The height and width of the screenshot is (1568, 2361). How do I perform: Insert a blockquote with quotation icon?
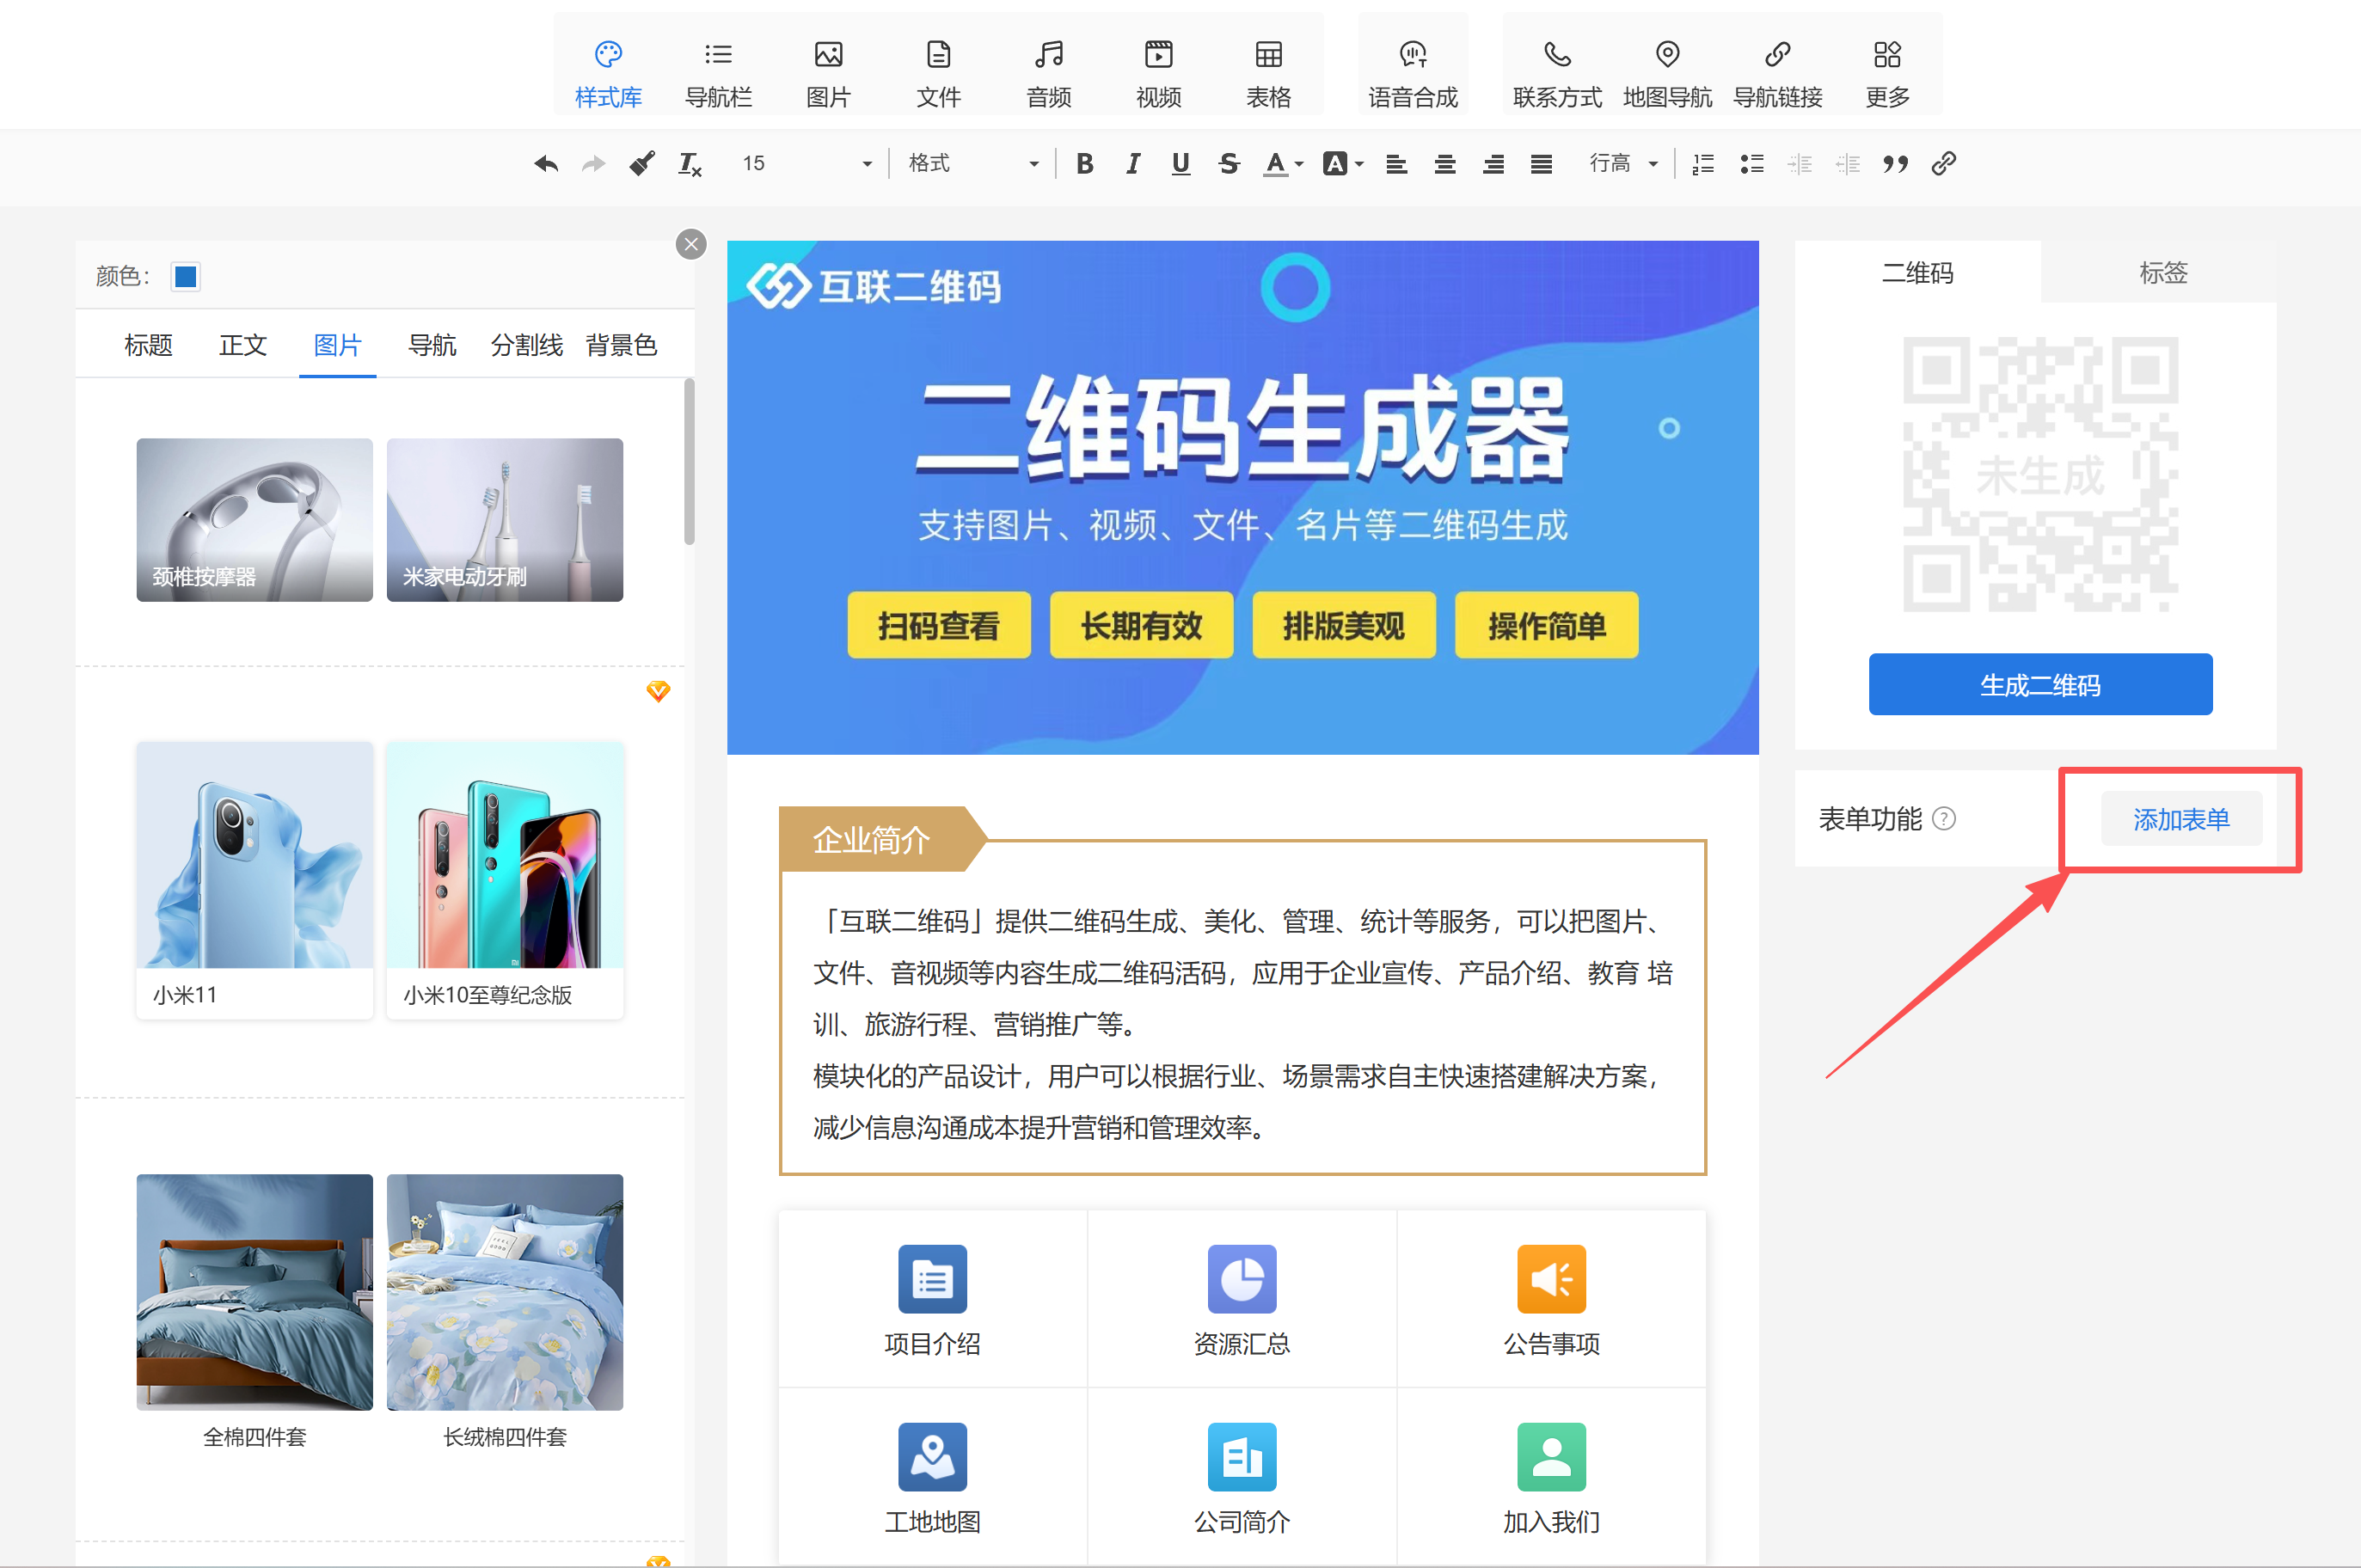click(1895, 164)
